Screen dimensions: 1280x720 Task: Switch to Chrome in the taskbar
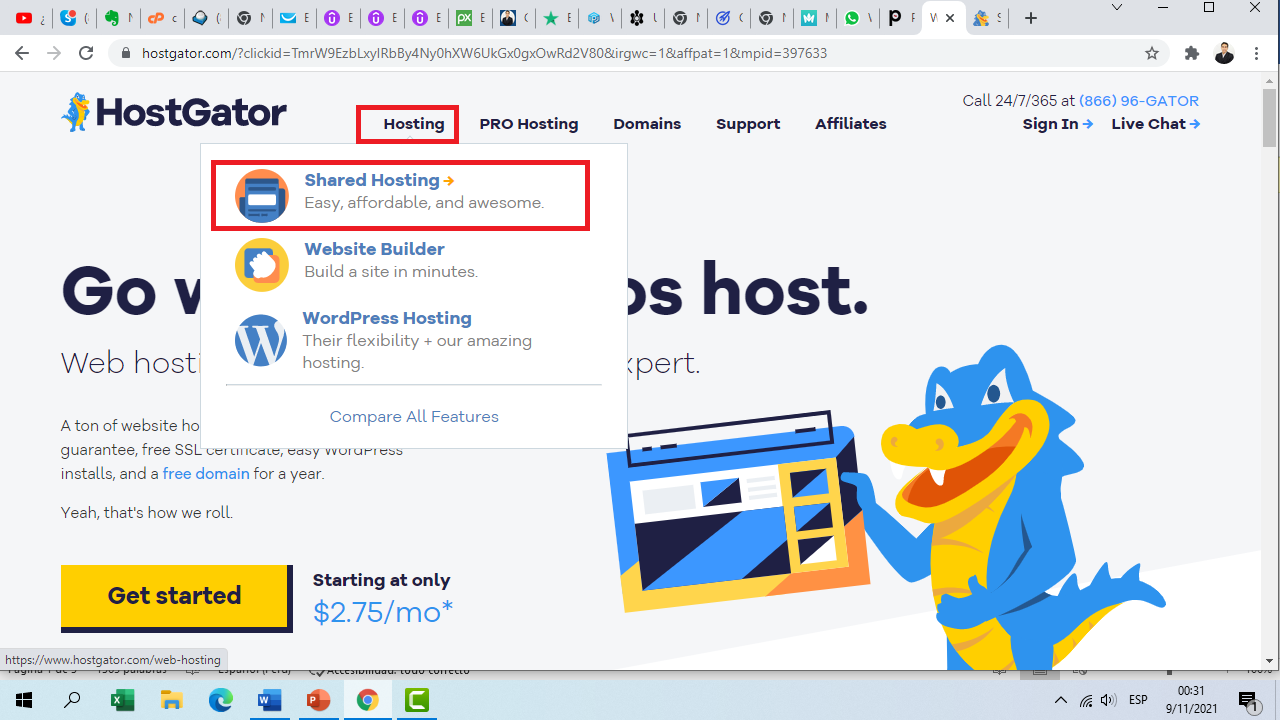368,700
